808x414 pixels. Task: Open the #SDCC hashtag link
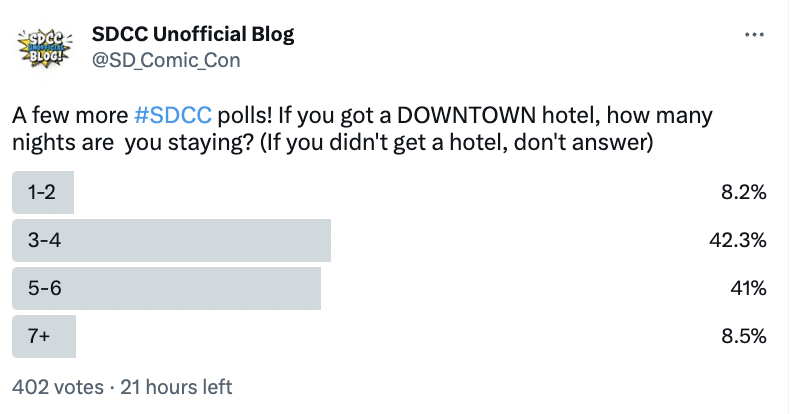coord(173,115)
